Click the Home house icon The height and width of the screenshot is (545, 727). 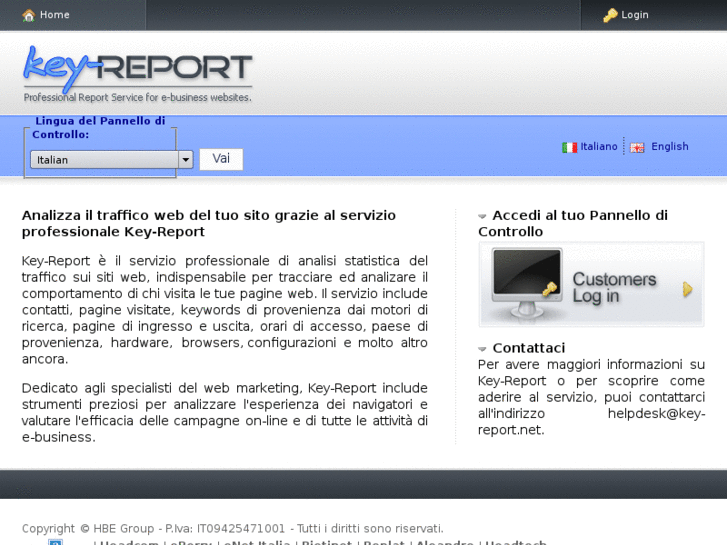(x=29, y=15)
